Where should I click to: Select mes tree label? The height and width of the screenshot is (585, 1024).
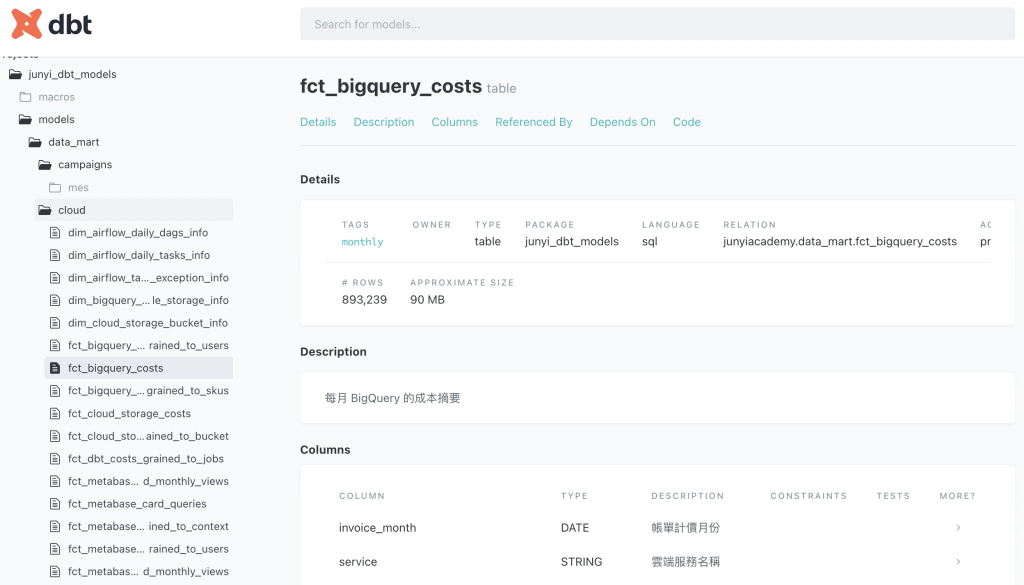(x=78, y=187)
